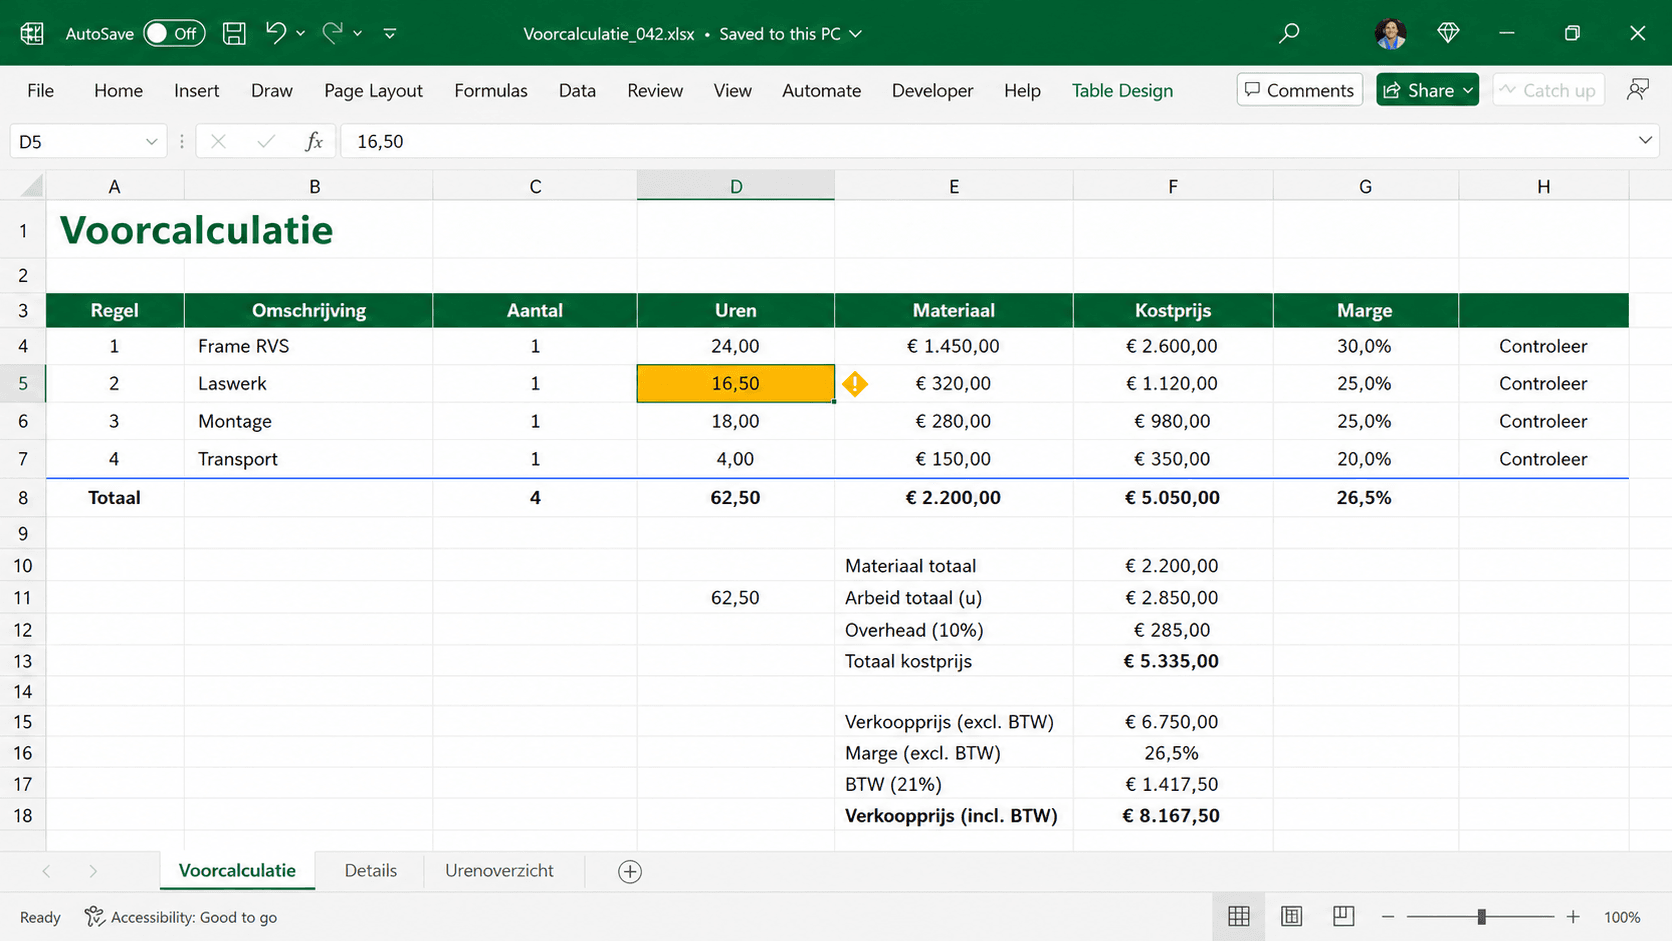Open the Developer ribbon tab

coord(932,90)
